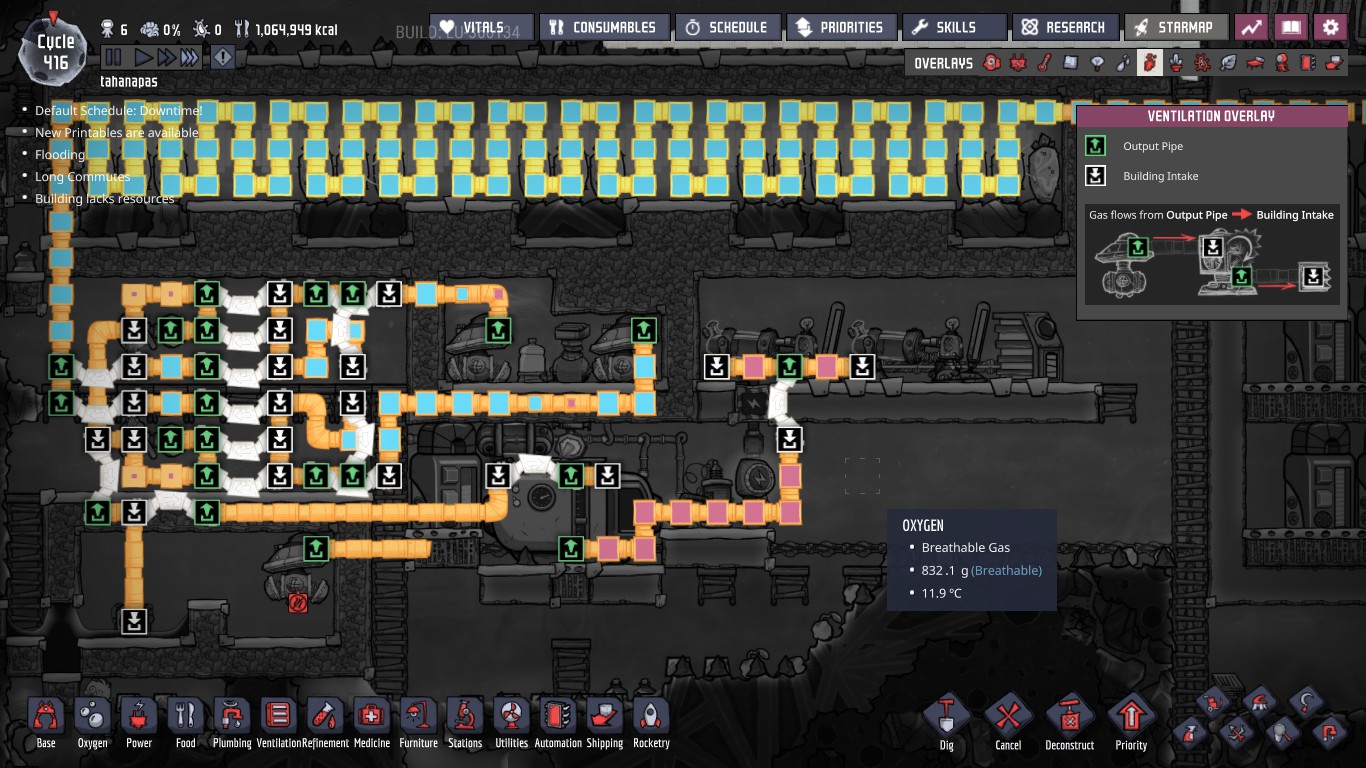Toggle the Farming overlay leaf icon
The image size is (1366, 768).
[x=1229, y=63]
